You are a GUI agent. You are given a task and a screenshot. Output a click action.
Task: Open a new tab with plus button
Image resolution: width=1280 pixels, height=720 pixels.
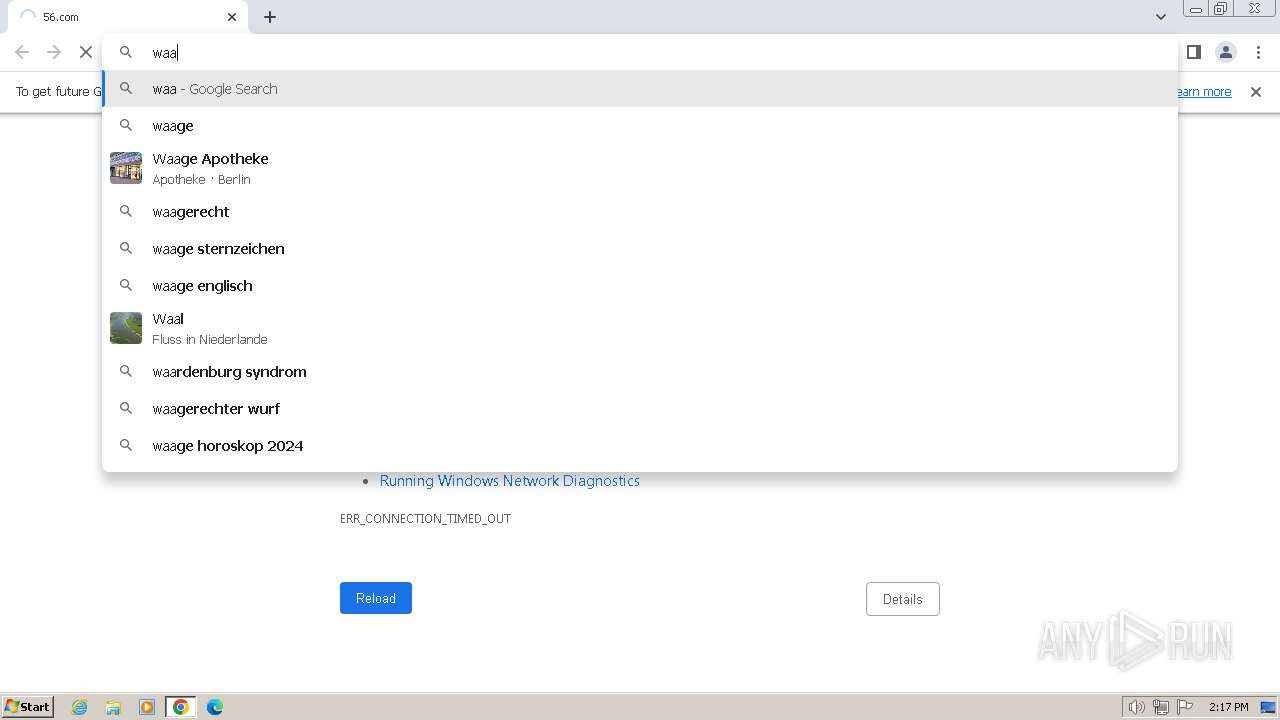point(270,17)
